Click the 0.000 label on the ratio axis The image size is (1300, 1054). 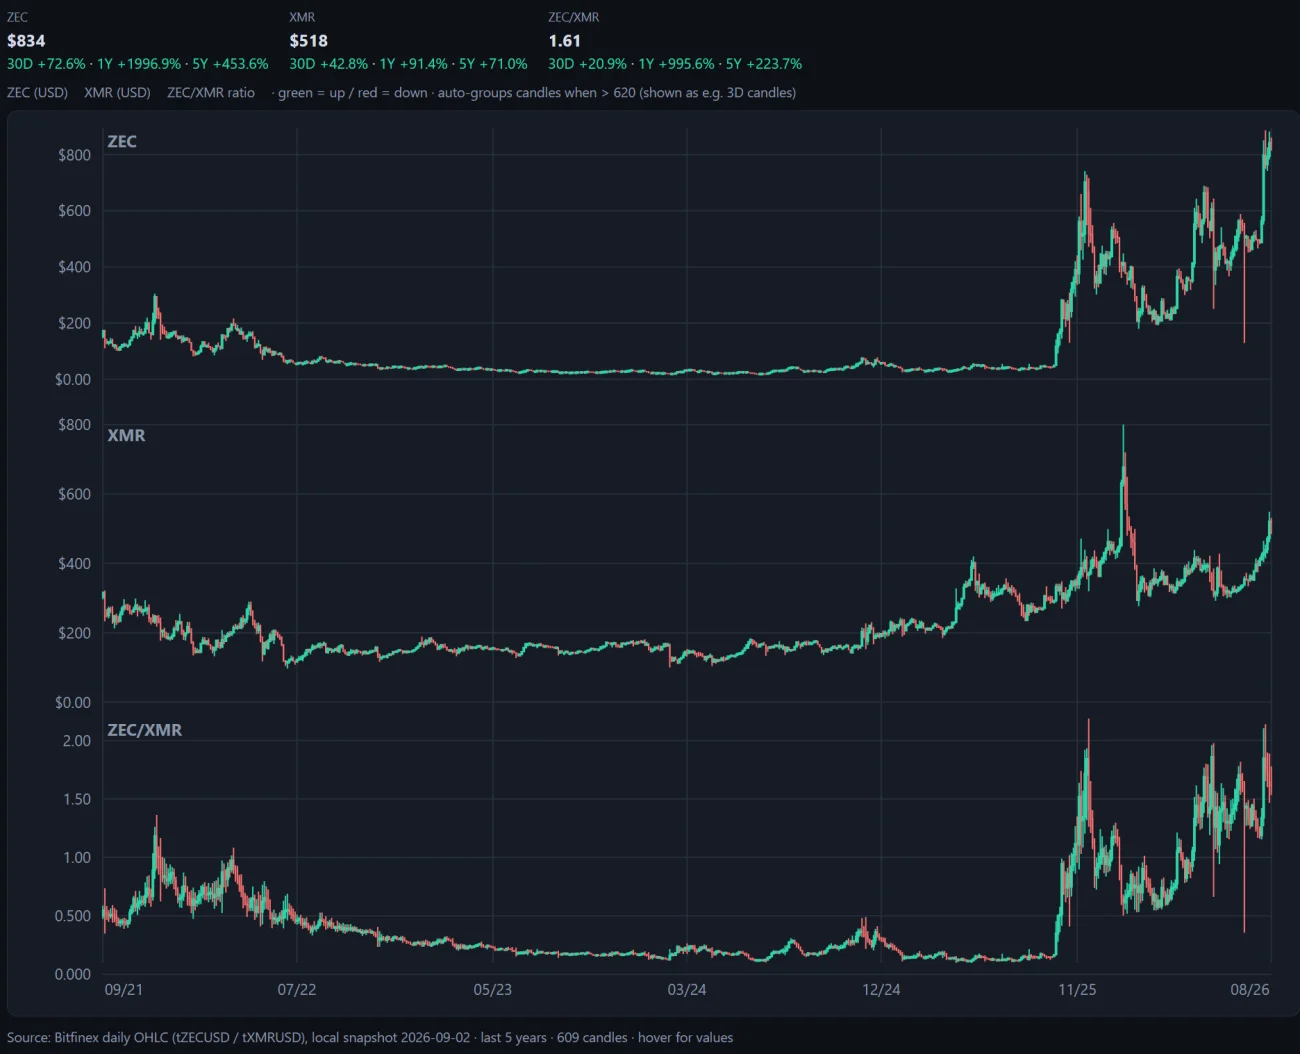coord(73,974)
